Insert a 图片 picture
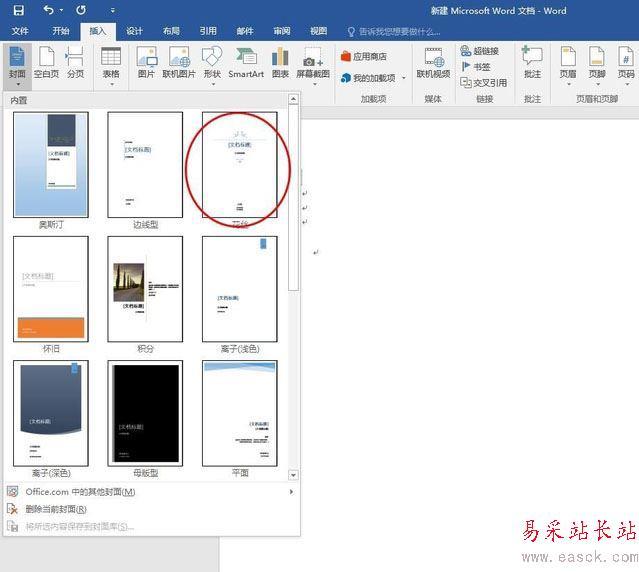 point(146,63)
